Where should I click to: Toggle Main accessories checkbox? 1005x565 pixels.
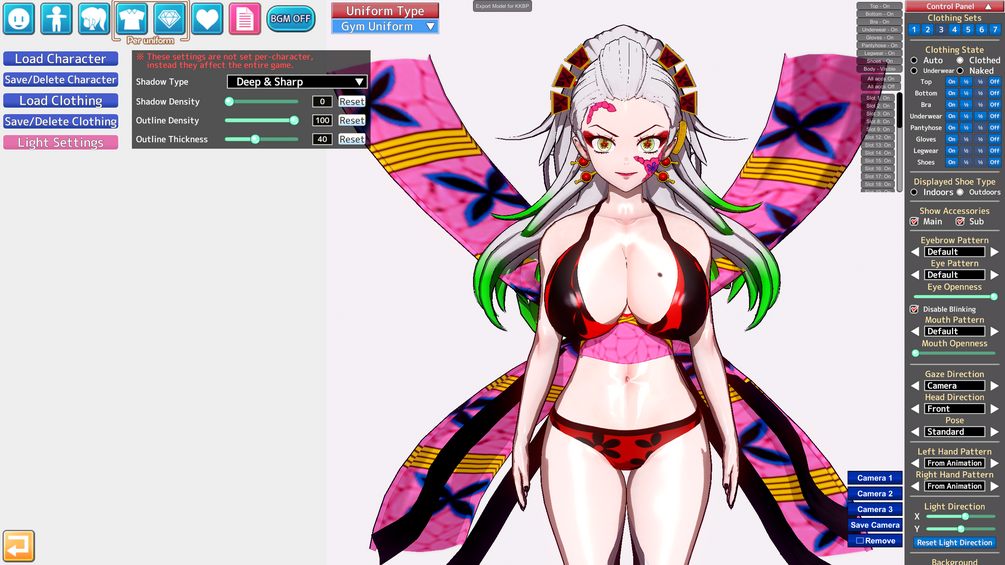[915, 222]
